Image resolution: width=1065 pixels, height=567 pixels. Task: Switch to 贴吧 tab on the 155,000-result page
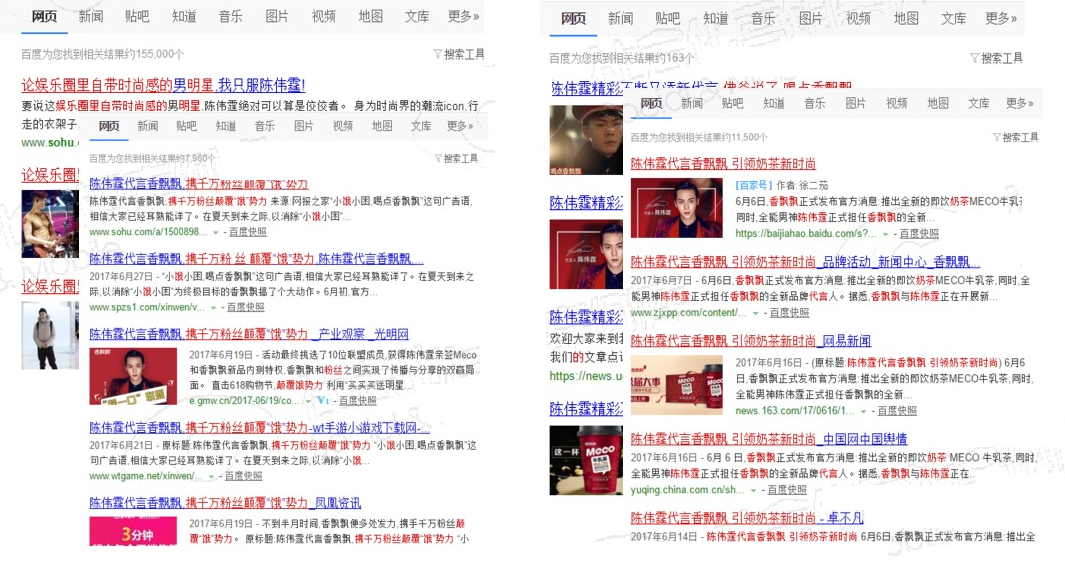(x=137, y=16)
